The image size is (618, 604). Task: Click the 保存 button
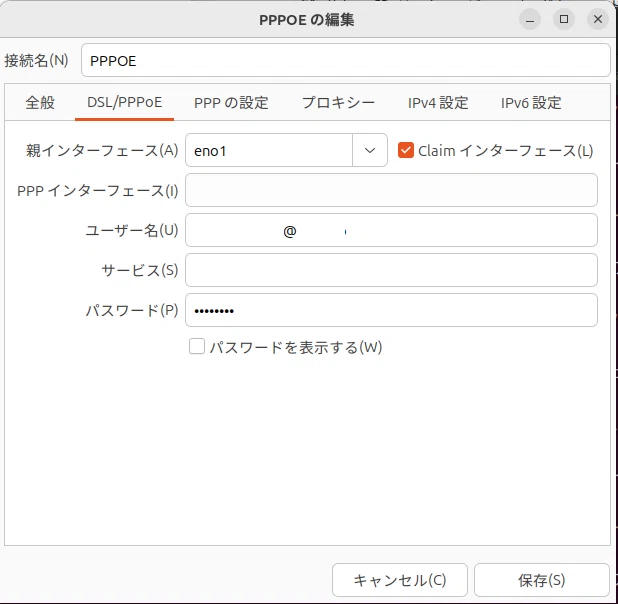pos(542,580)
